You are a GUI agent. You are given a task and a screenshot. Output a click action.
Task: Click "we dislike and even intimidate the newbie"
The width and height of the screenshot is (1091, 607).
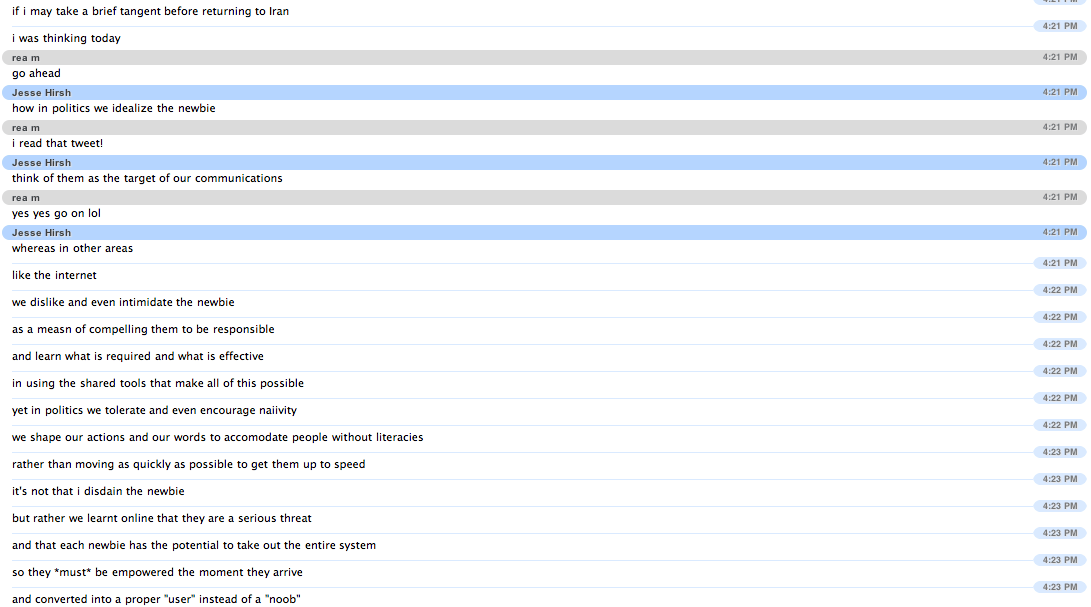(x=123, y=303)
